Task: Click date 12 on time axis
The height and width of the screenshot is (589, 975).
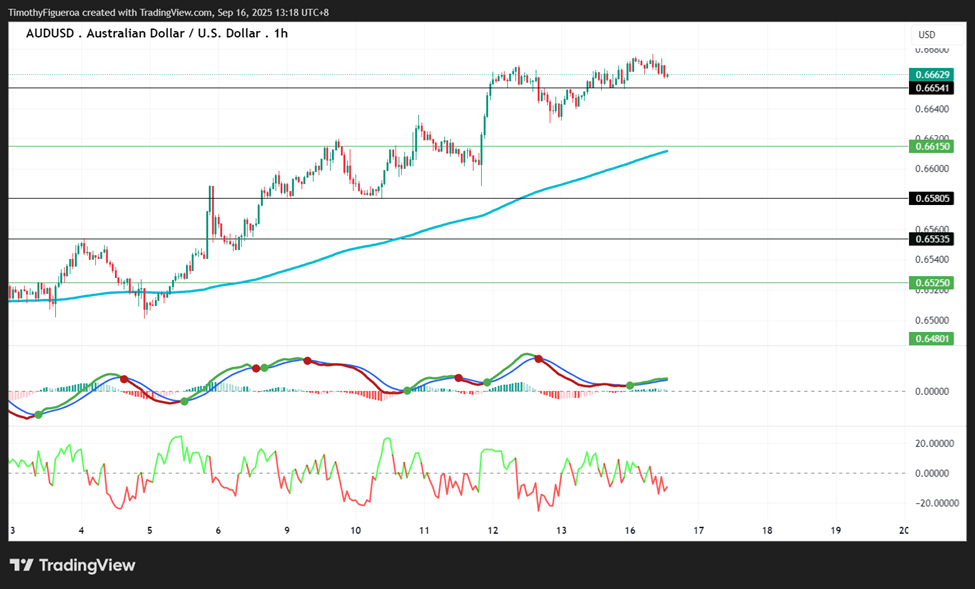Action: pos(492,531)
